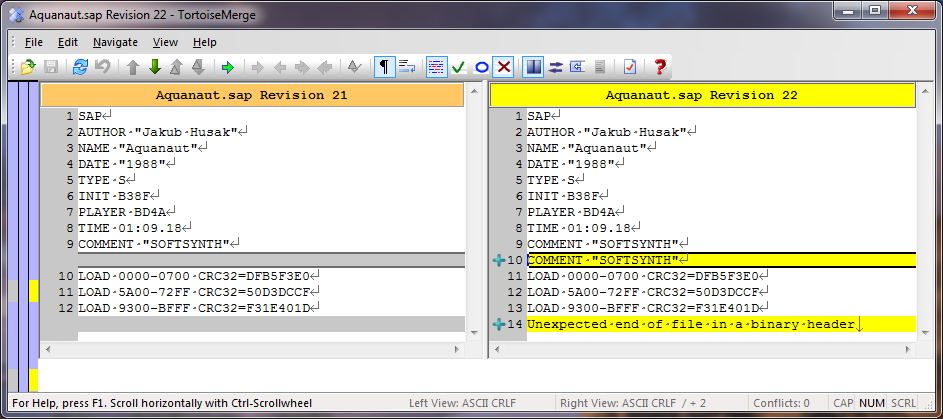943x419 pixels.
Task: Click right pane horizontal scroll left arrow
Action: tap(496, 349)
